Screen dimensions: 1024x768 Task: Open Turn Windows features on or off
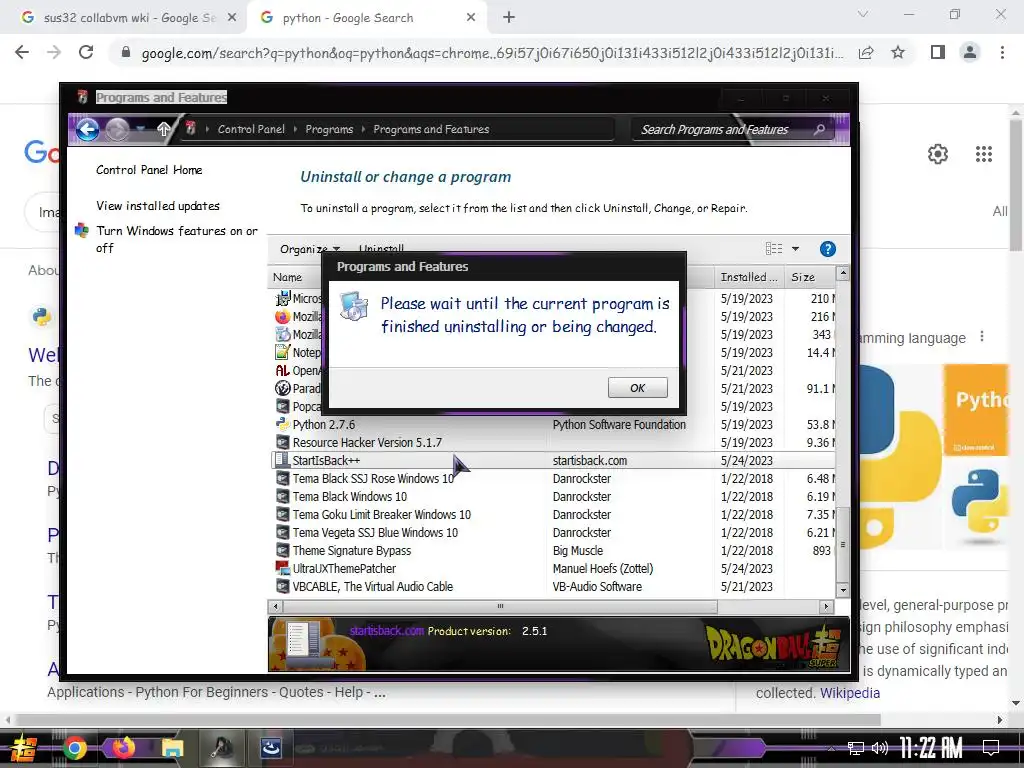pyautogui.click(x=177, y=239)
